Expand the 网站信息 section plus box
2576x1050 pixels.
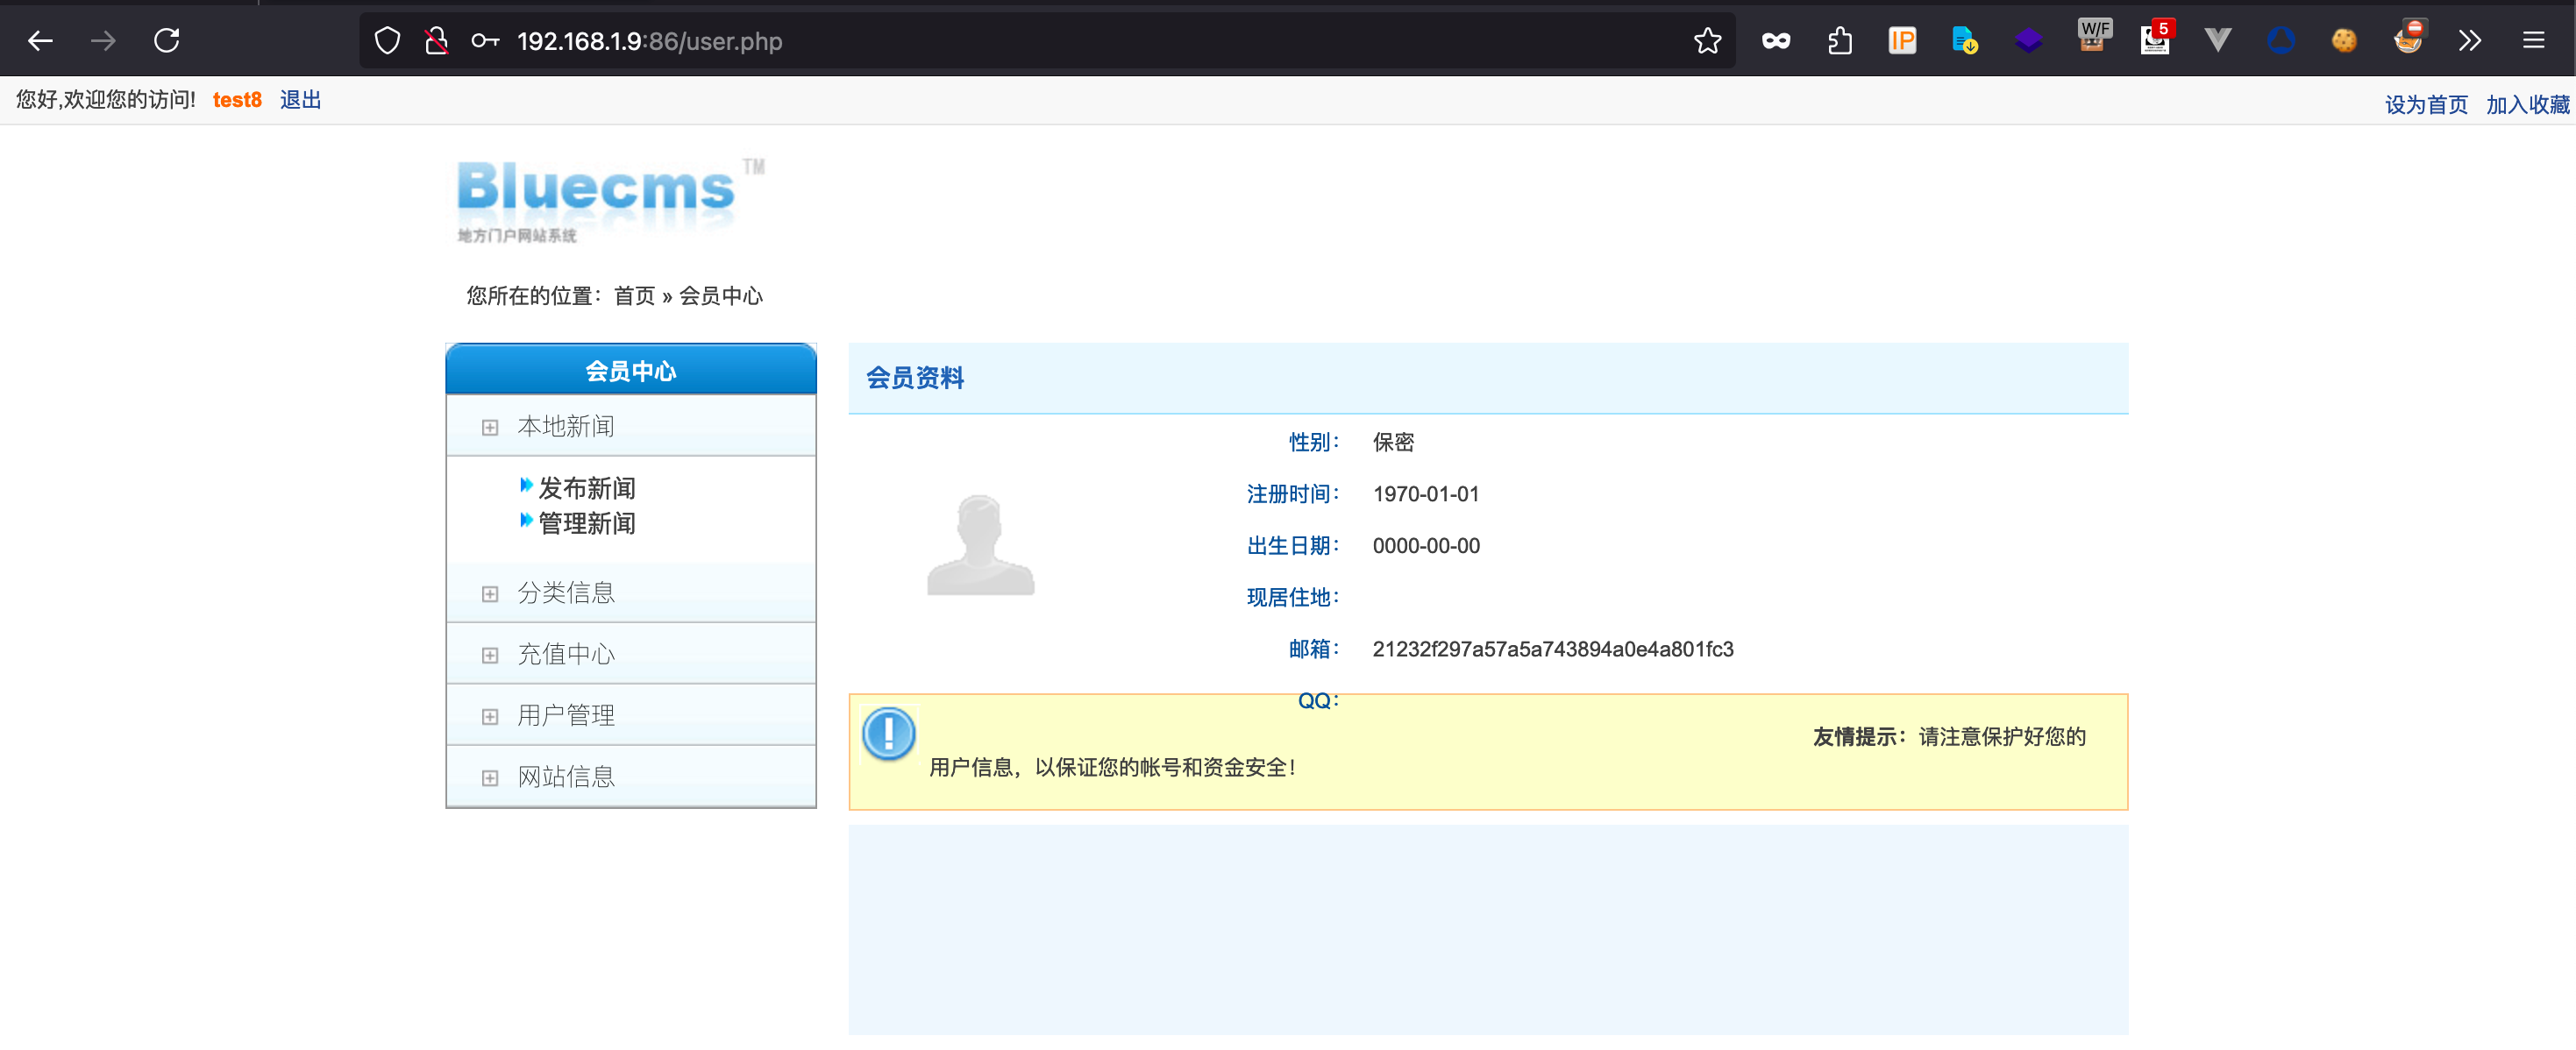490,778
